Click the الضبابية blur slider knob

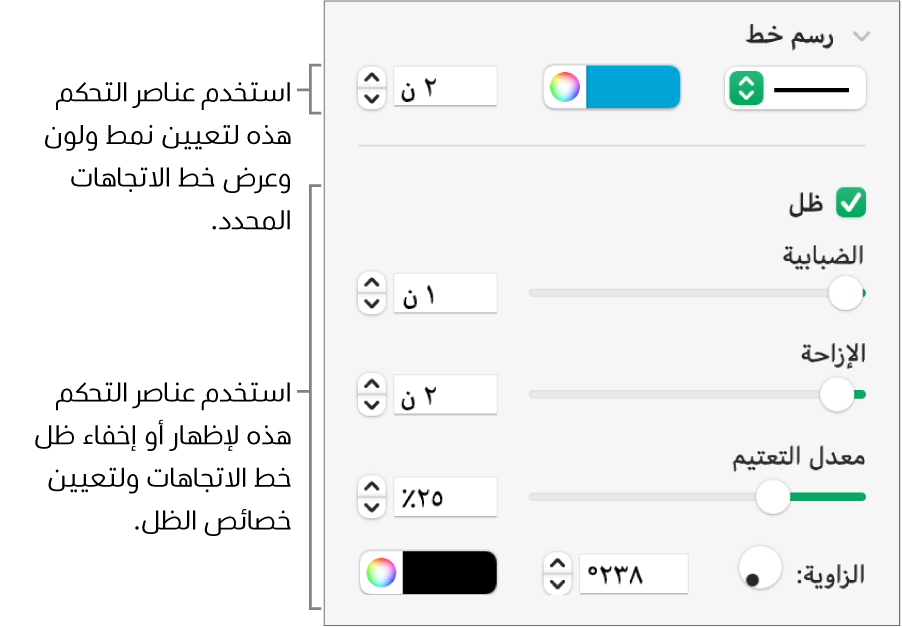[x=846, y=293]
